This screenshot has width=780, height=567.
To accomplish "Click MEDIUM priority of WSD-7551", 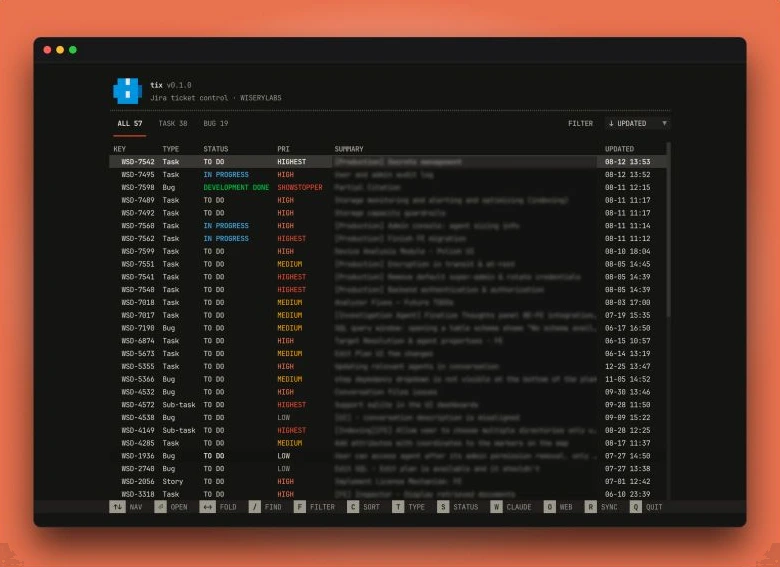I will [290, 264].
